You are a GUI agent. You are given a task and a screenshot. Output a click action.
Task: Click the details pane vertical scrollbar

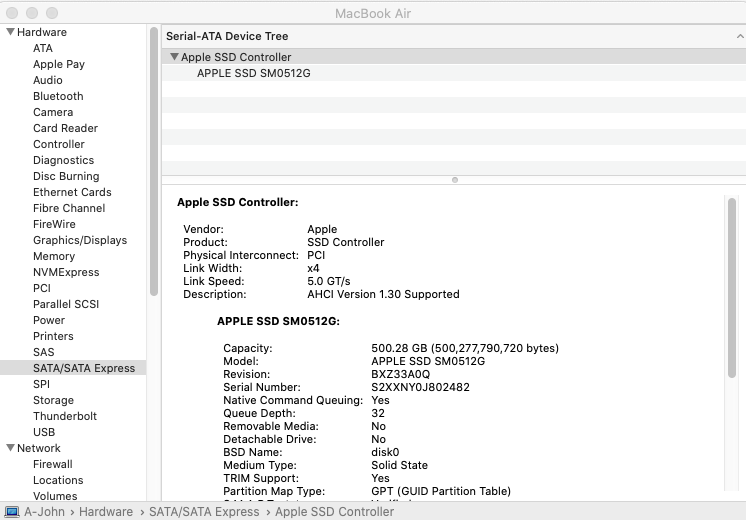click(732, 290)
